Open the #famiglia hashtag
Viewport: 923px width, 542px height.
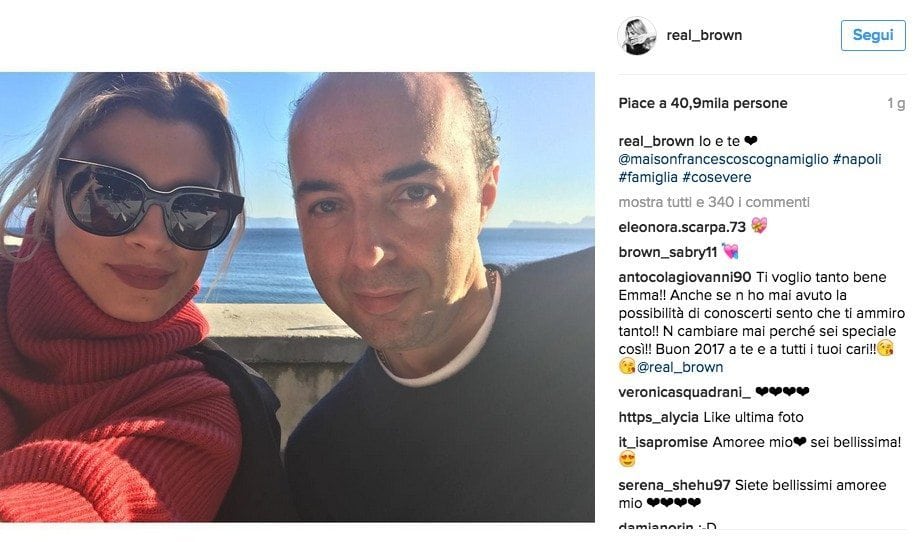(648, 177)
